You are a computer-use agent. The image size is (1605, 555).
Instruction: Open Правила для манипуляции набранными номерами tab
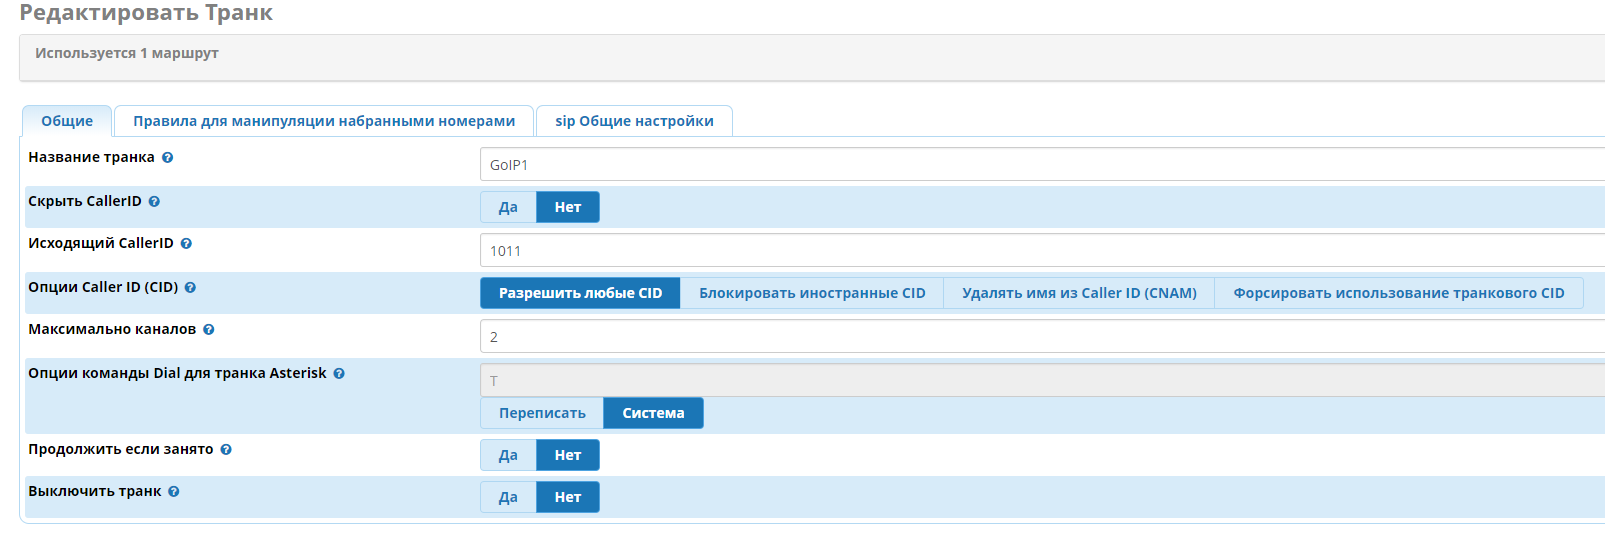(324, 121)
